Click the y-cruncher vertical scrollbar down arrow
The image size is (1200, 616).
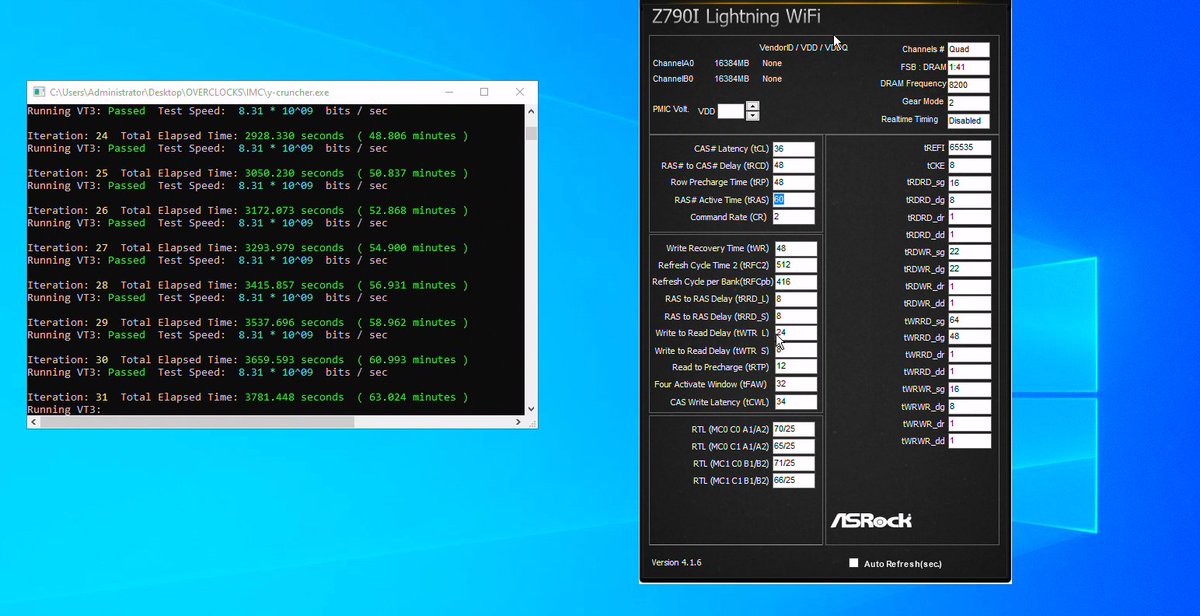click(x=532, y=409)
